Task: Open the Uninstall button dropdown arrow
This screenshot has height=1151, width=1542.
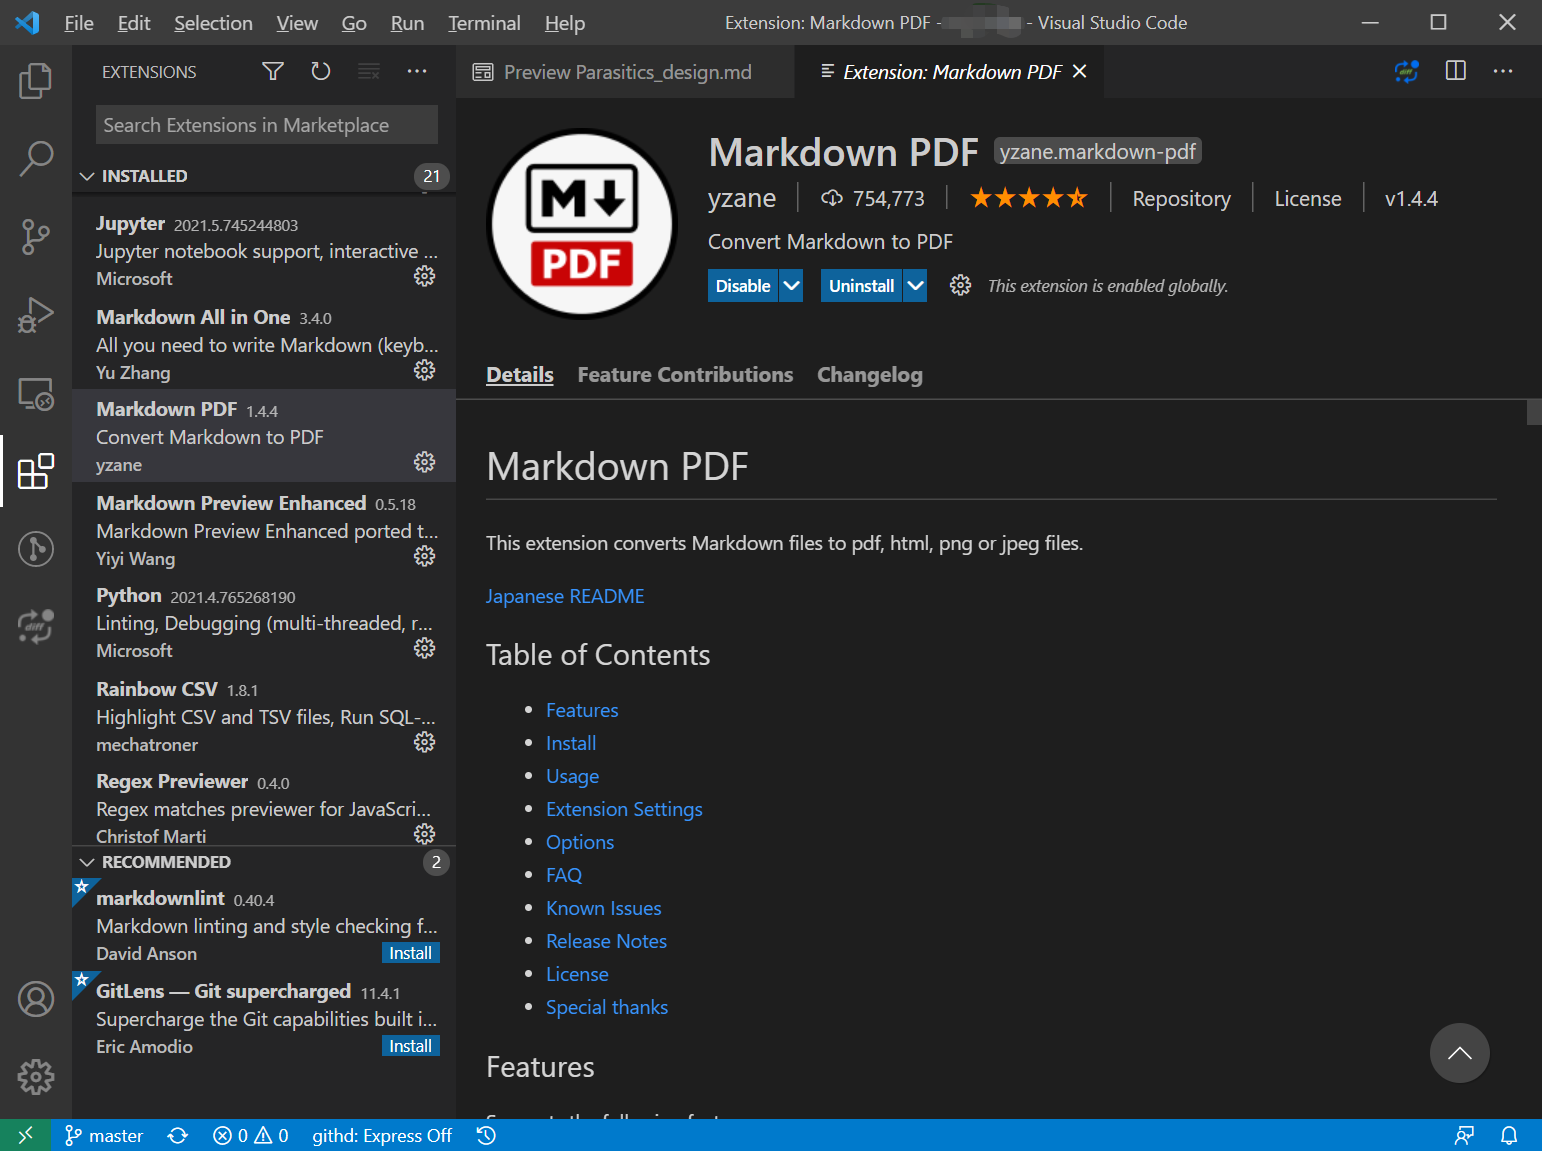Action: (x=915, y=286)
